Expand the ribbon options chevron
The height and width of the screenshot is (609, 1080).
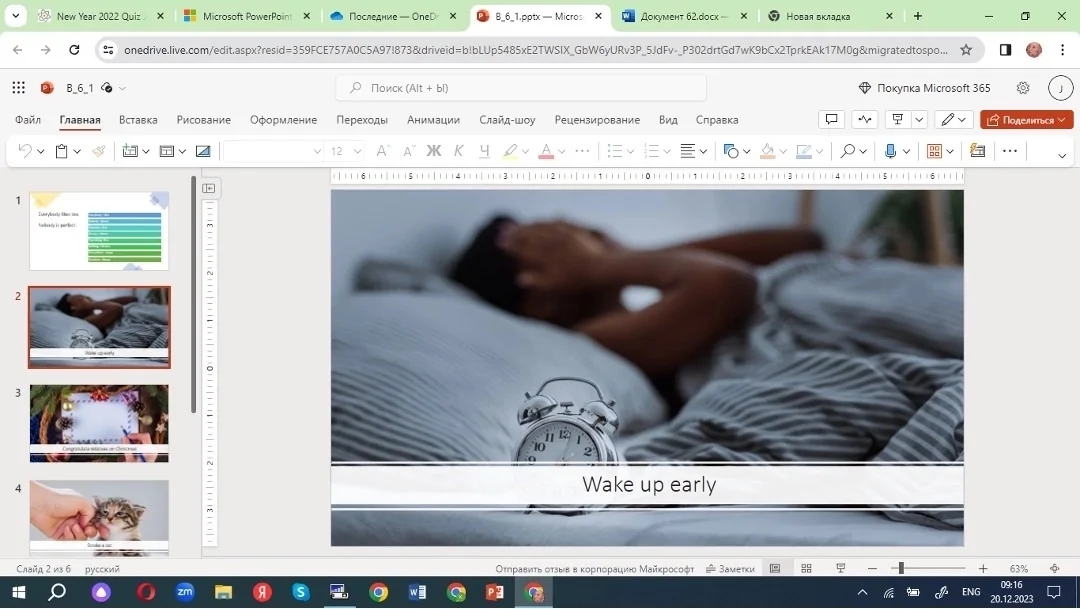[x=1061, y=156]
